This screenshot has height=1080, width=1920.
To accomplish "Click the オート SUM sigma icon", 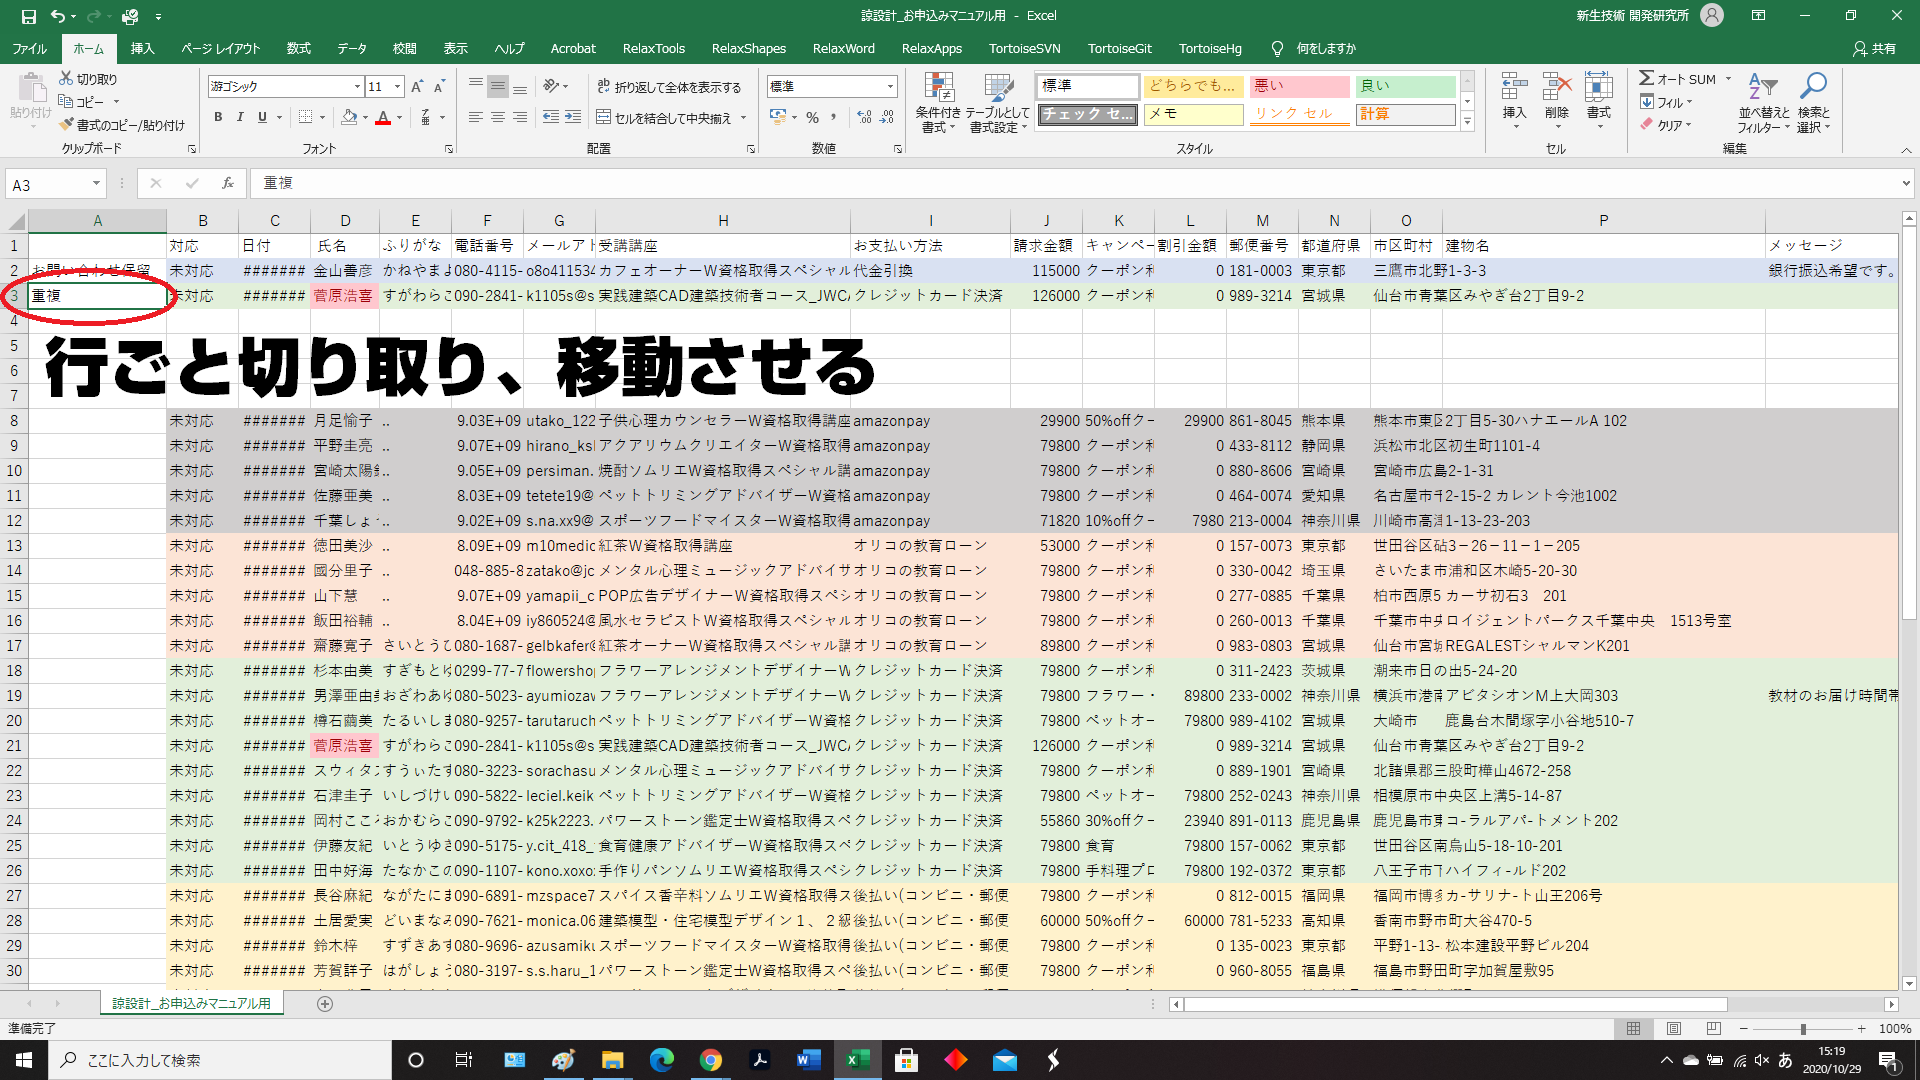I will 1646,78.
